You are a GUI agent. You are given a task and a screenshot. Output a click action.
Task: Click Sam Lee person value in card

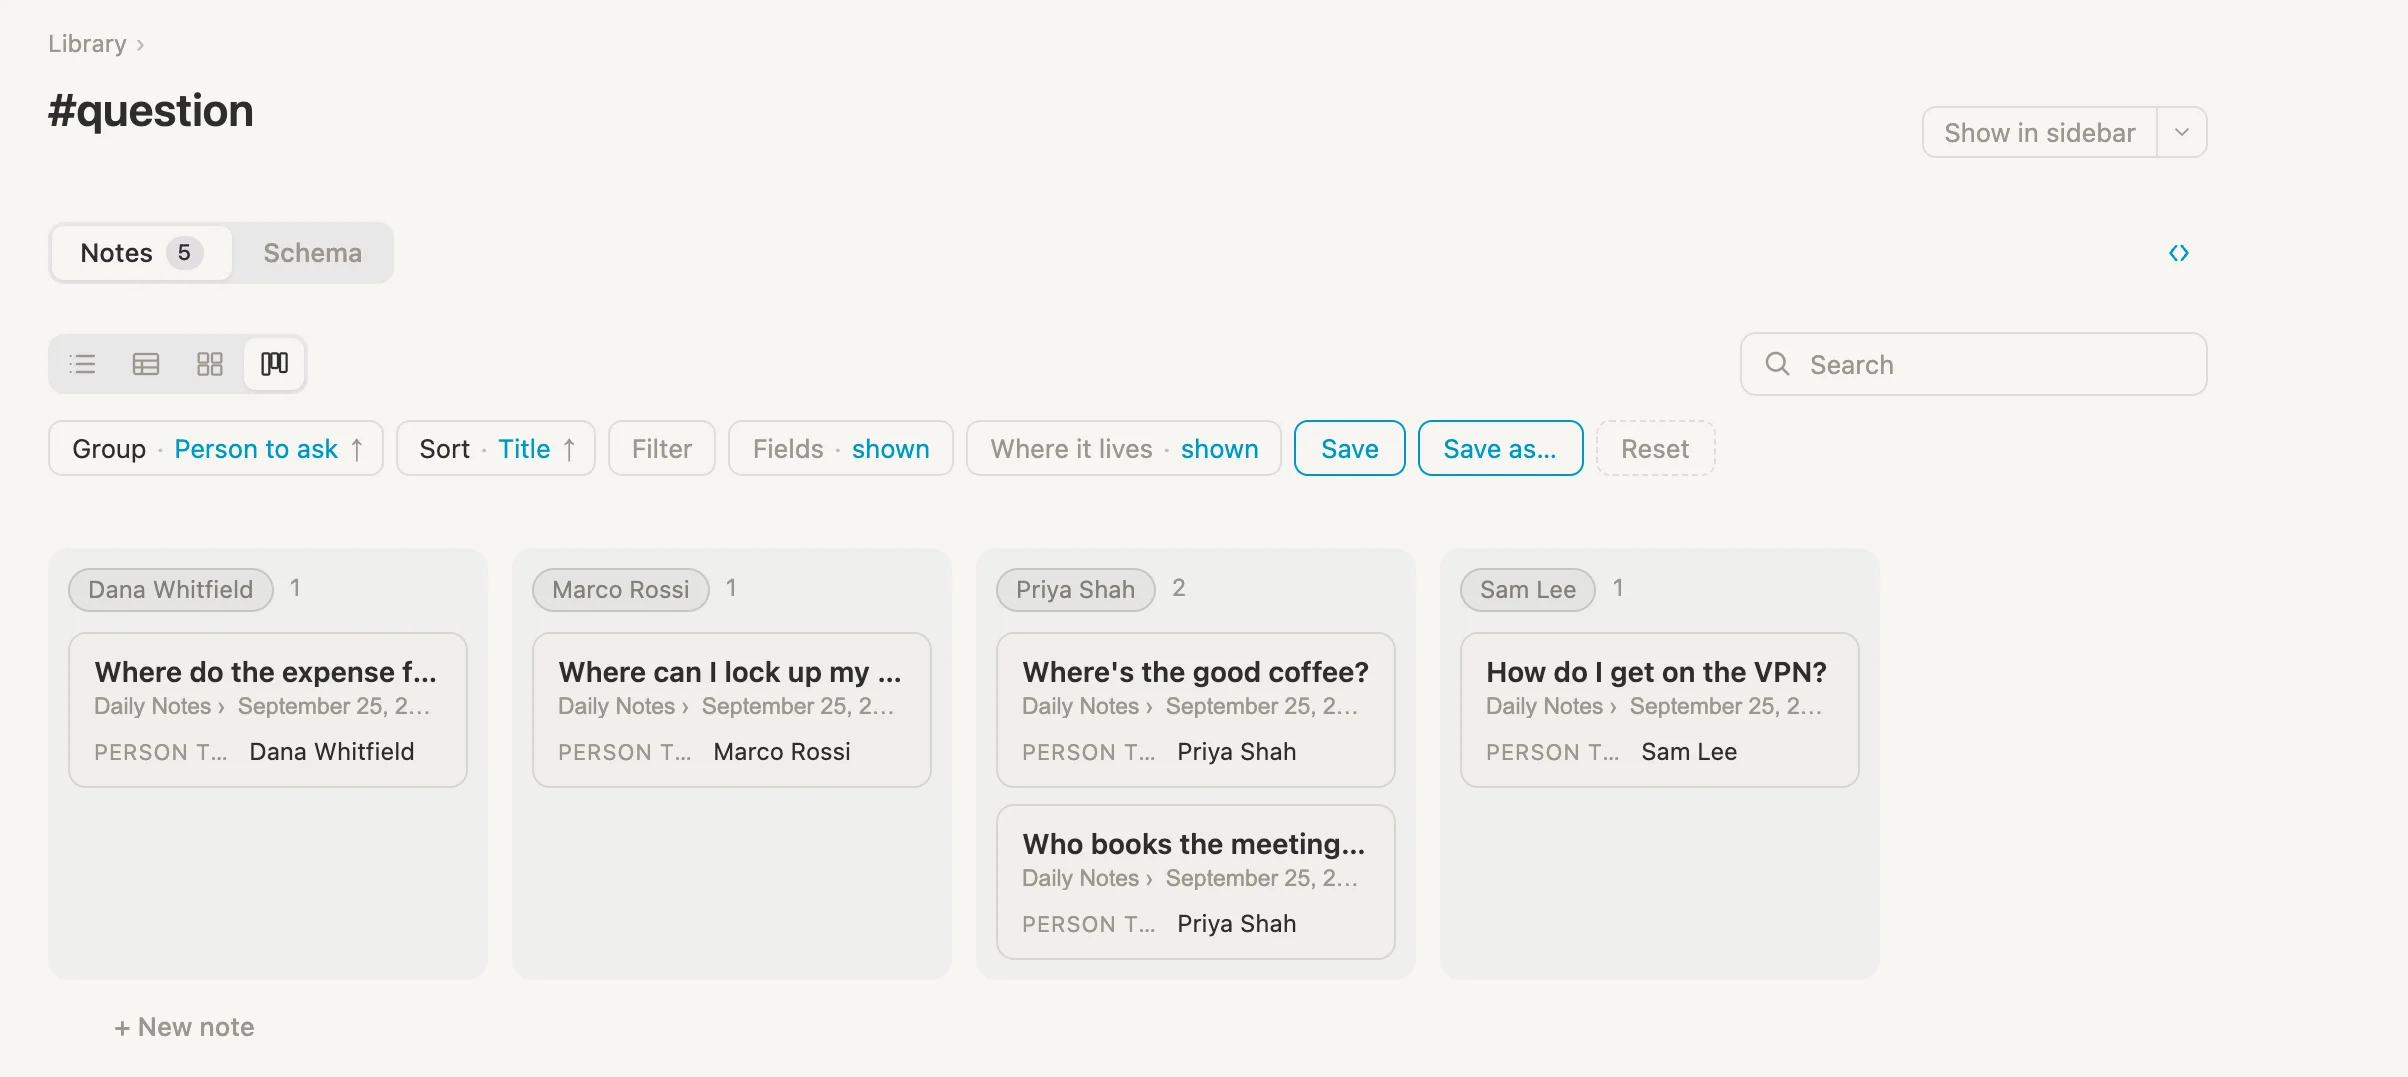(1689, 752)
